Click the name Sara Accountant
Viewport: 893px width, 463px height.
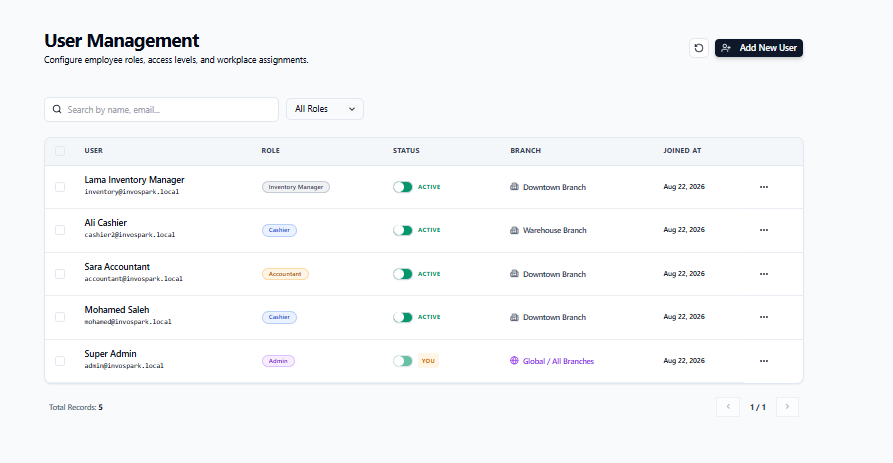pyautogui.click(x=117, y=267)
